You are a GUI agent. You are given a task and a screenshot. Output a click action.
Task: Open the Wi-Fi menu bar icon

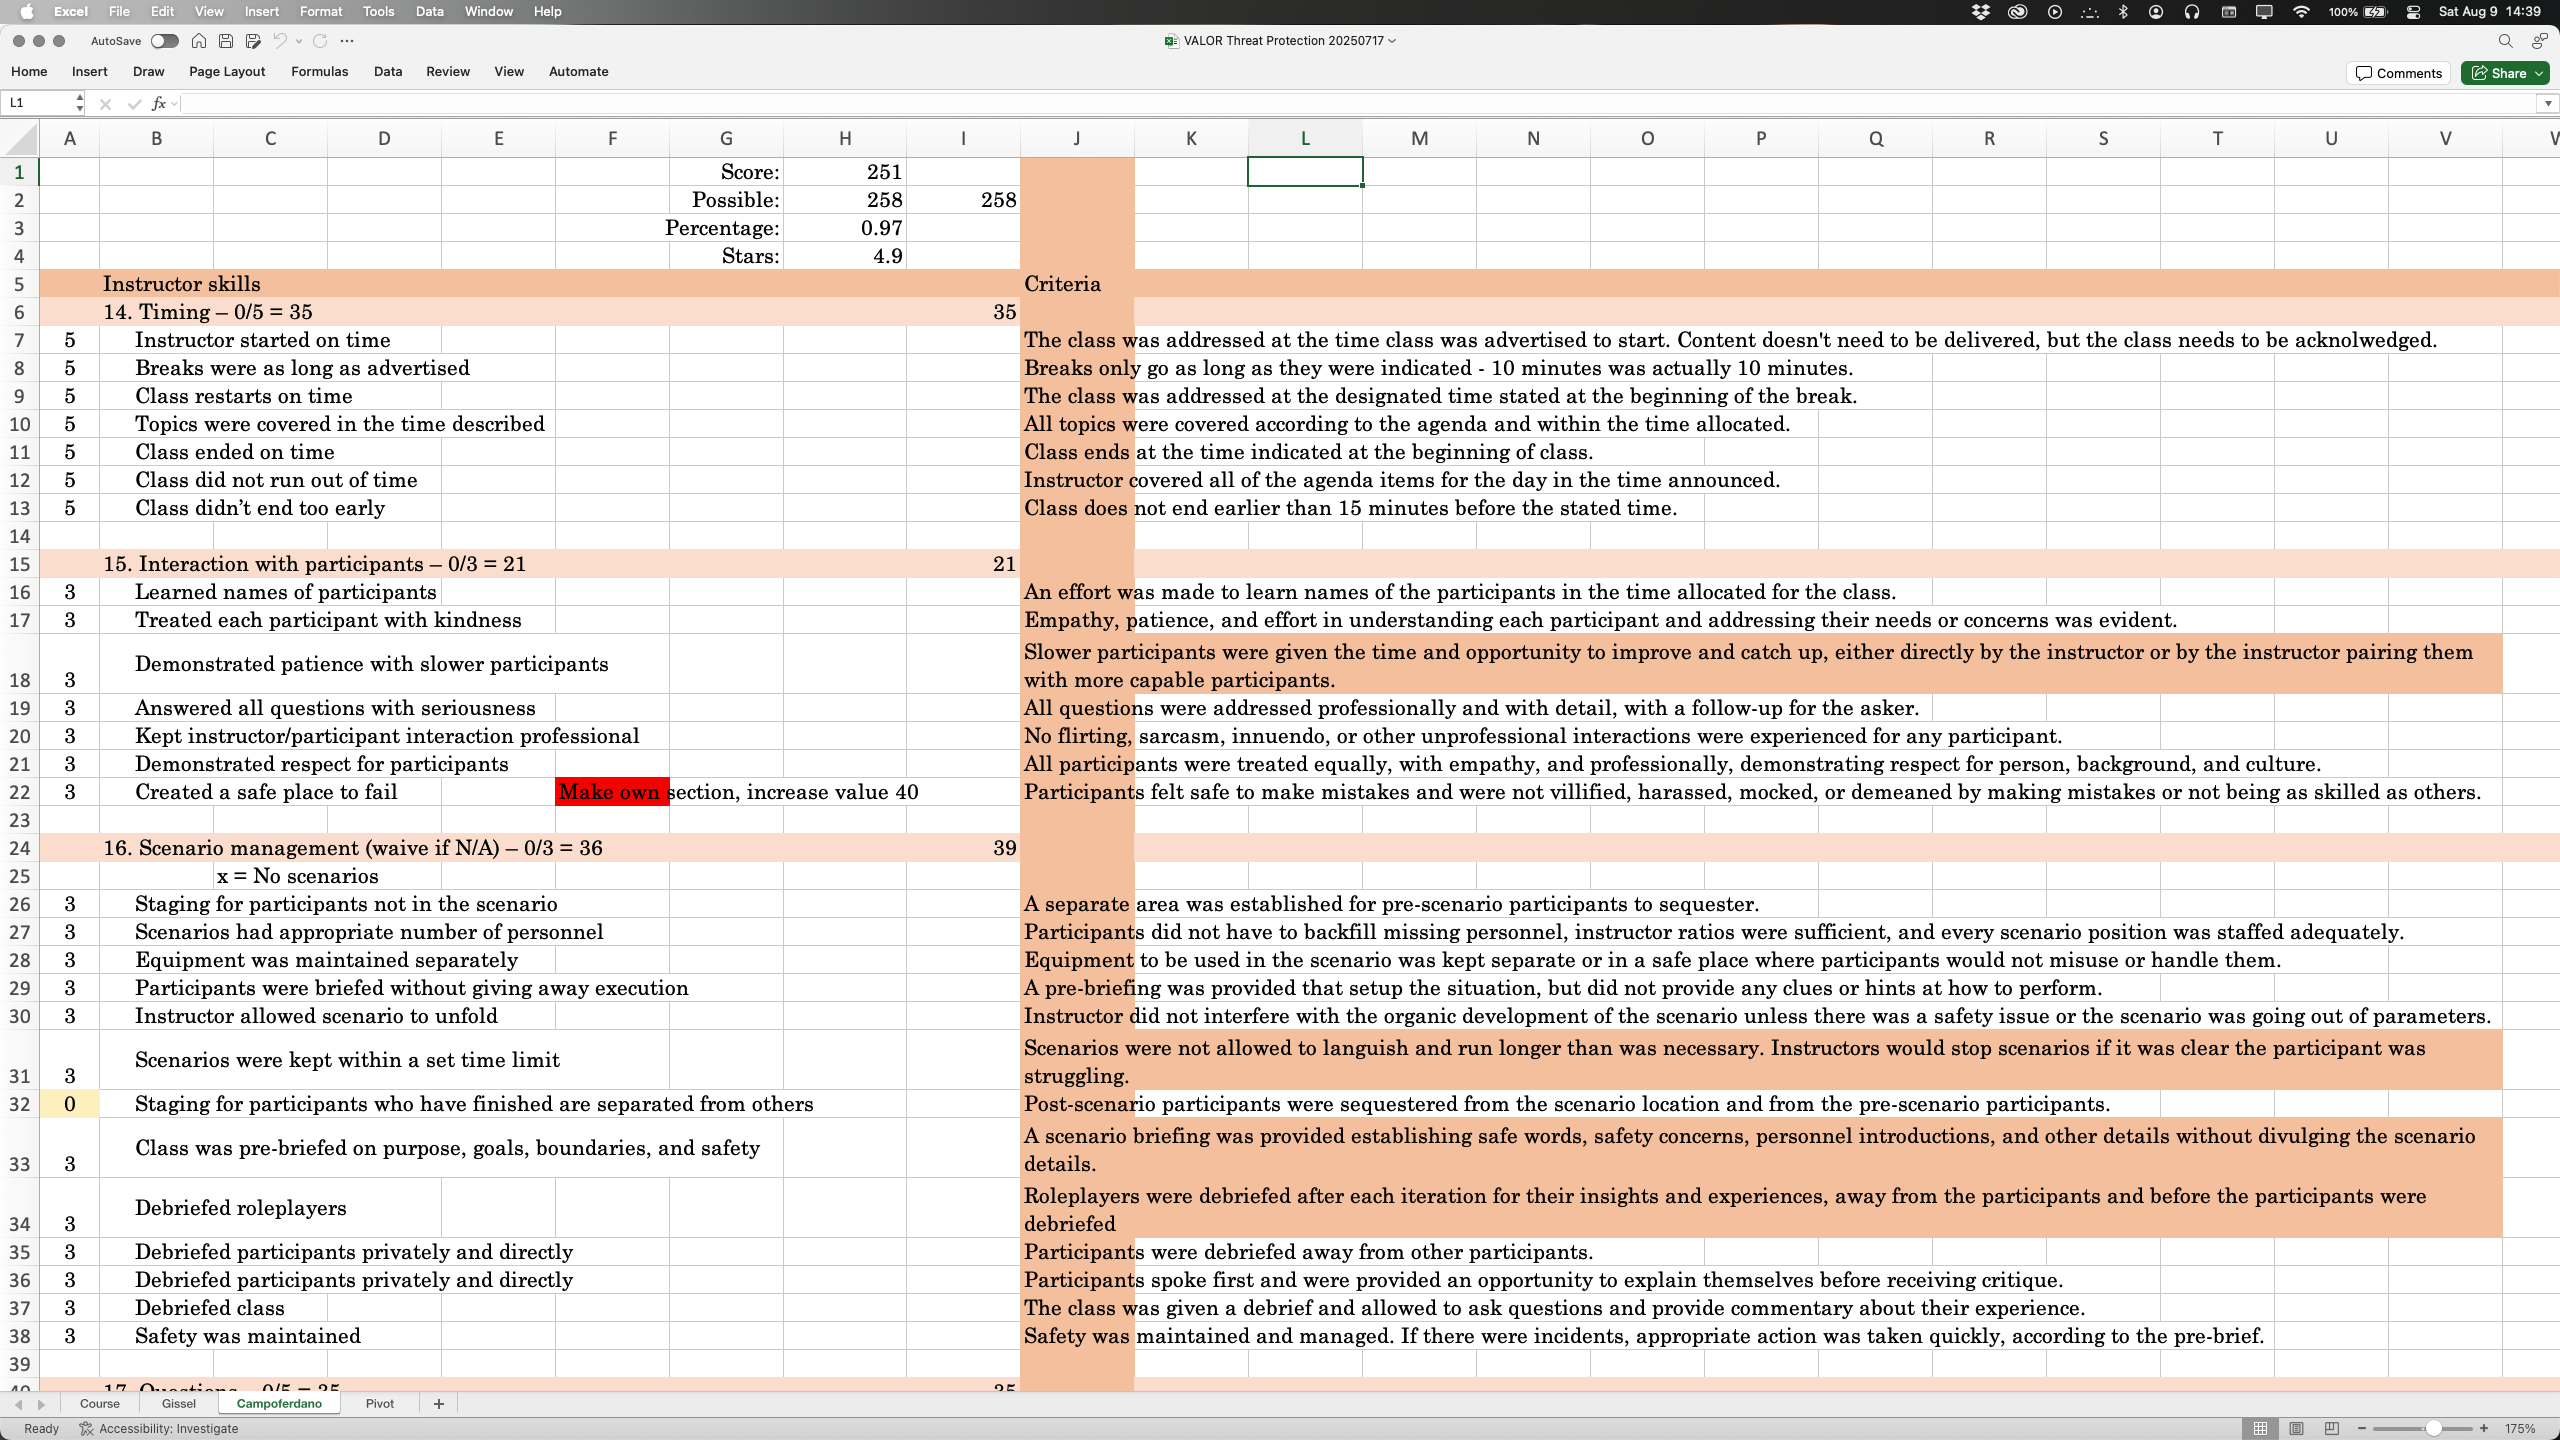click(x=2301, y=12)
